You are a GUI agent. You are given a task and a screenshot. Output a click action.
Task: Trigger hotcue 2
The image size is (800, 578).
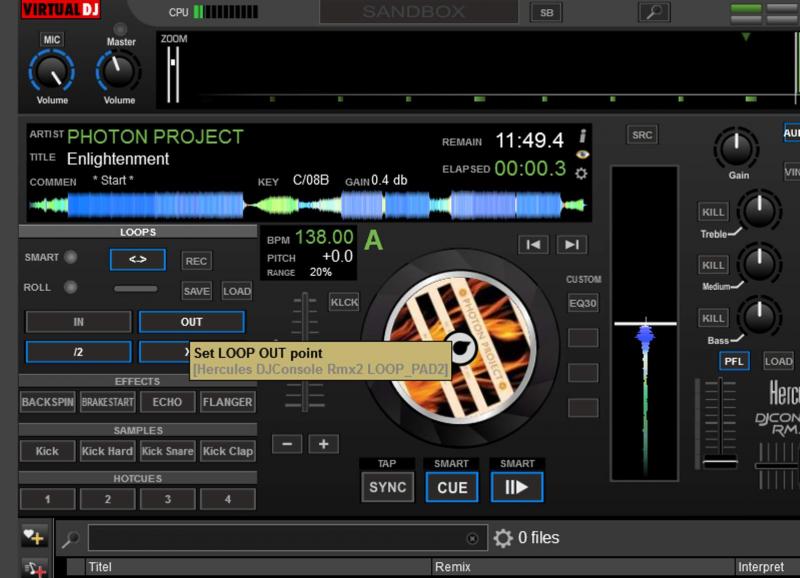[108, 499]
